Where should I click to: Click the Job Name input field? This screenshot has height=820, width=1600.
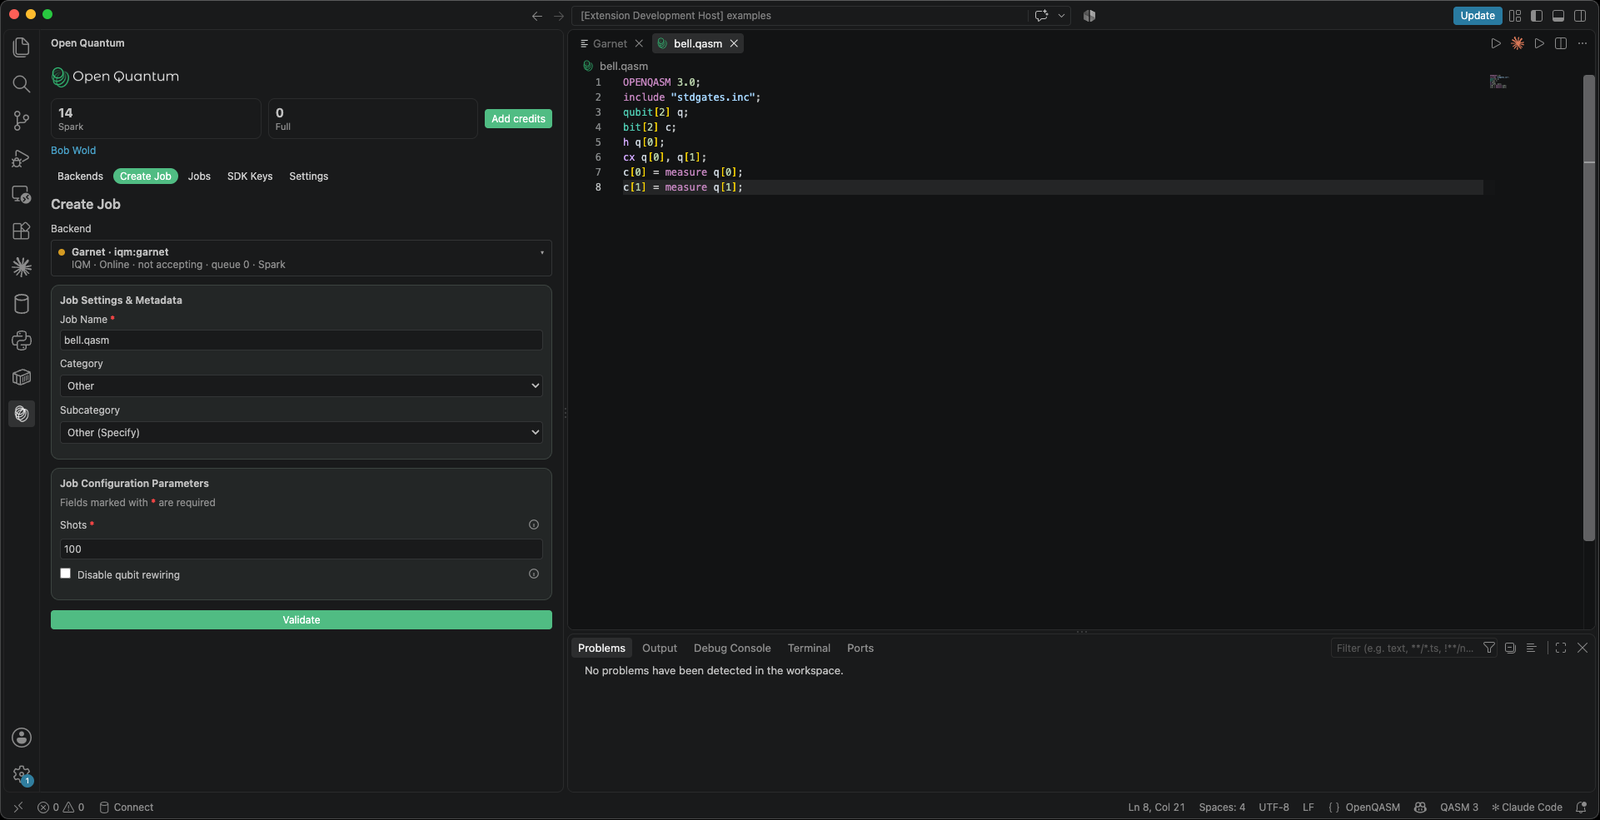click(x=301, y=340)
